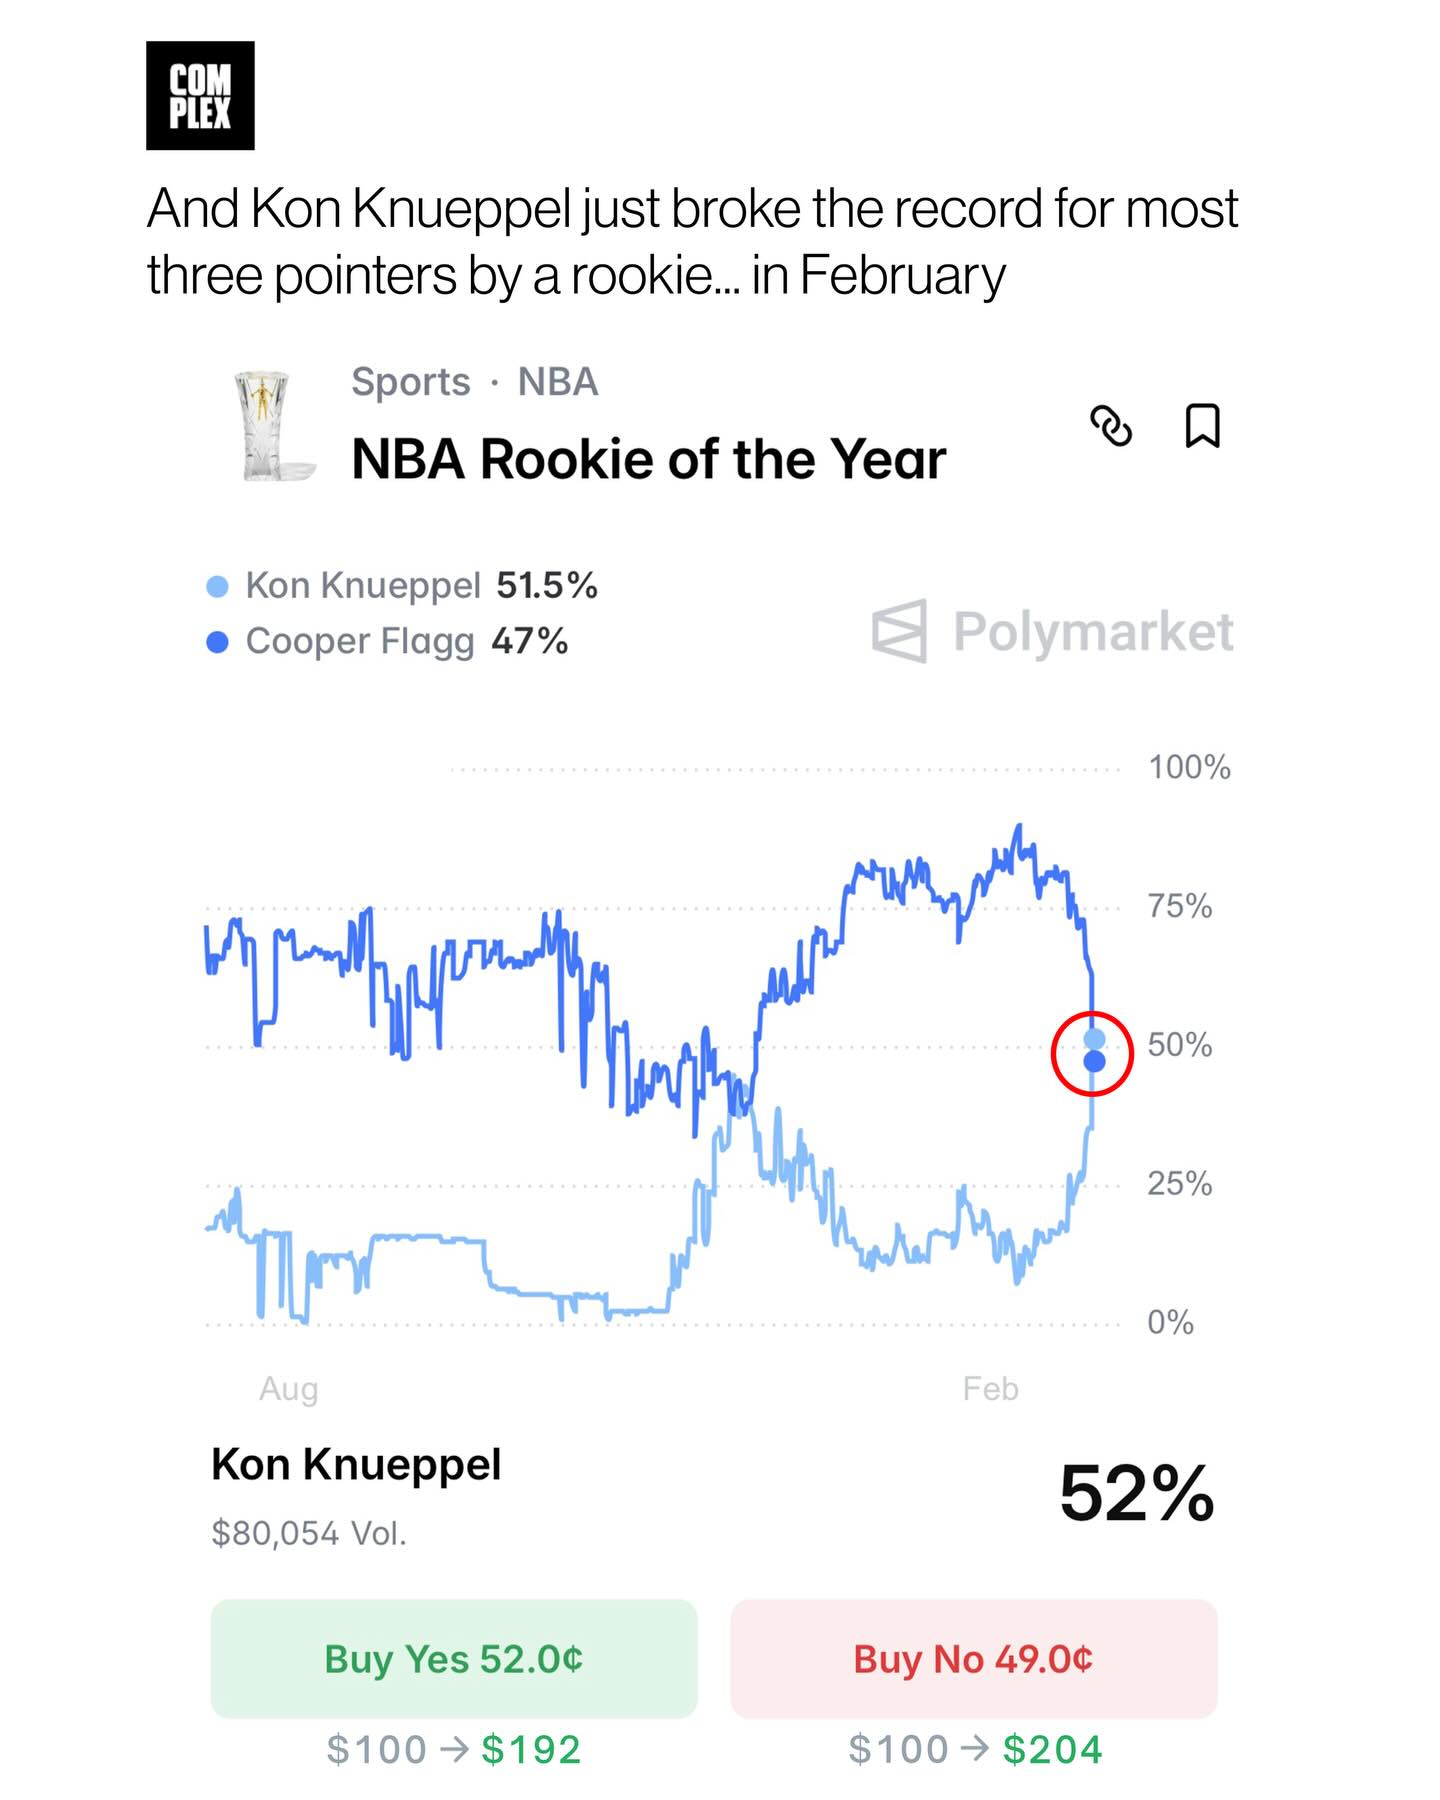Select the NBA Rookie of the Year title
Screen dimensions: 1440x1800
[648, 460]
